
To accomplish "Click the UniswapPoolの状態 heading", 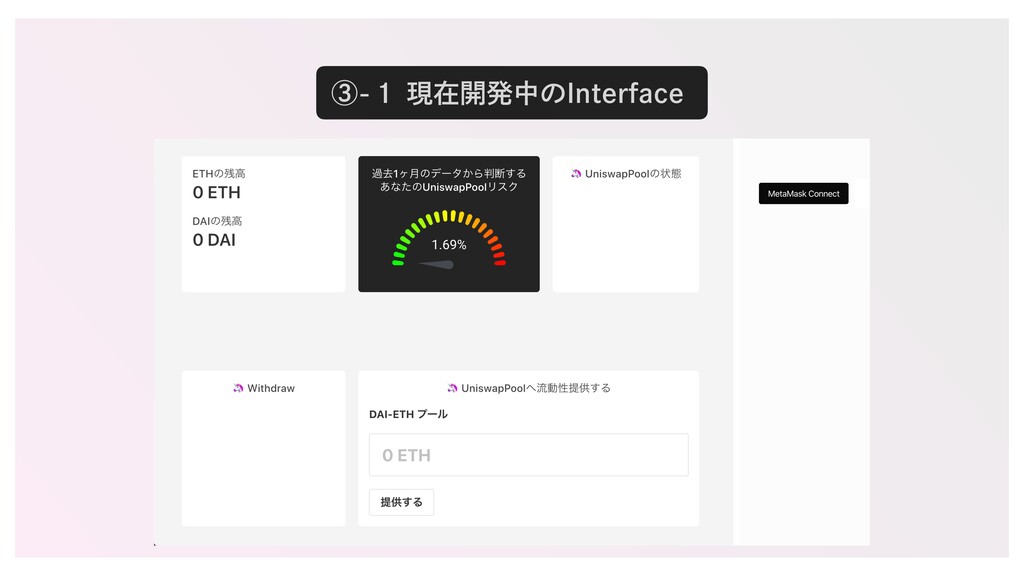I will 633,174.
